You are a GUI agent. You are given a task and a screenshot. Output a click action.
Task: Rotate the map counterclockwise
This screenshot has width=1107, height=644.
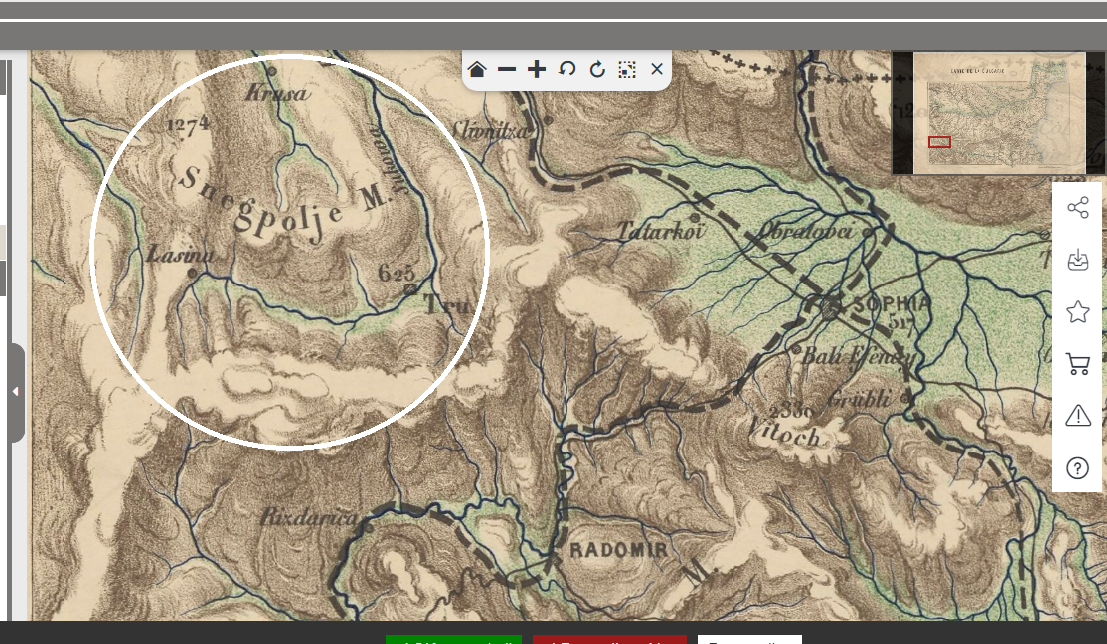click(567, 69)
